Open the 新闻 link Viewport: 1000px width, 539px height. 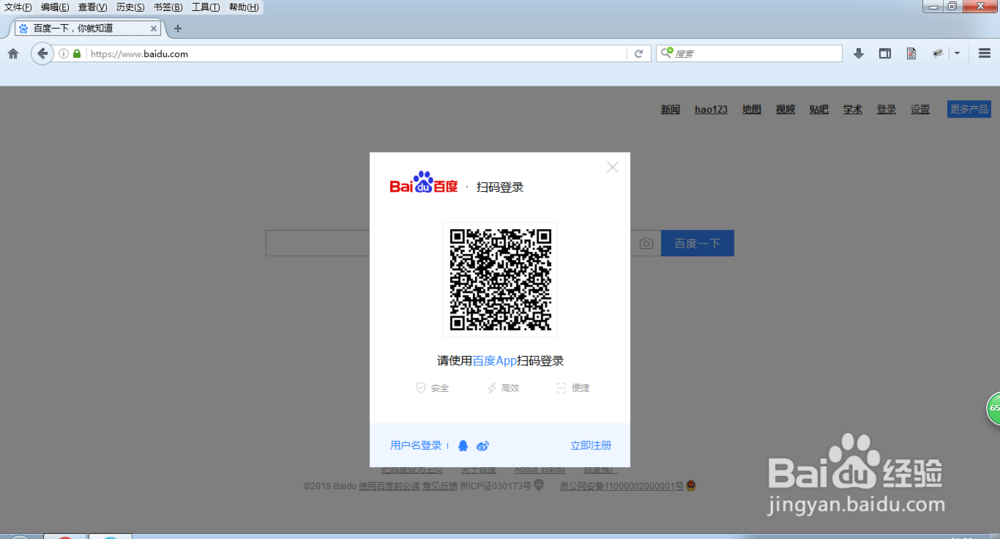tap(670, 109)
